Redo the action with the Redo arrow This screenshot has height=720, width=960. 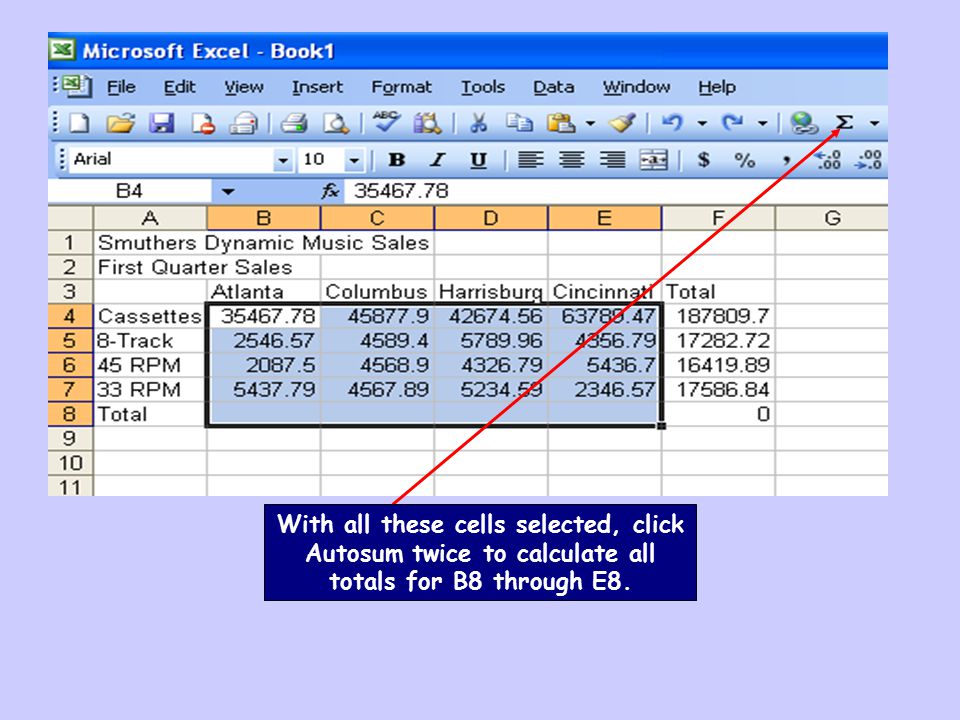click(732, 123)
